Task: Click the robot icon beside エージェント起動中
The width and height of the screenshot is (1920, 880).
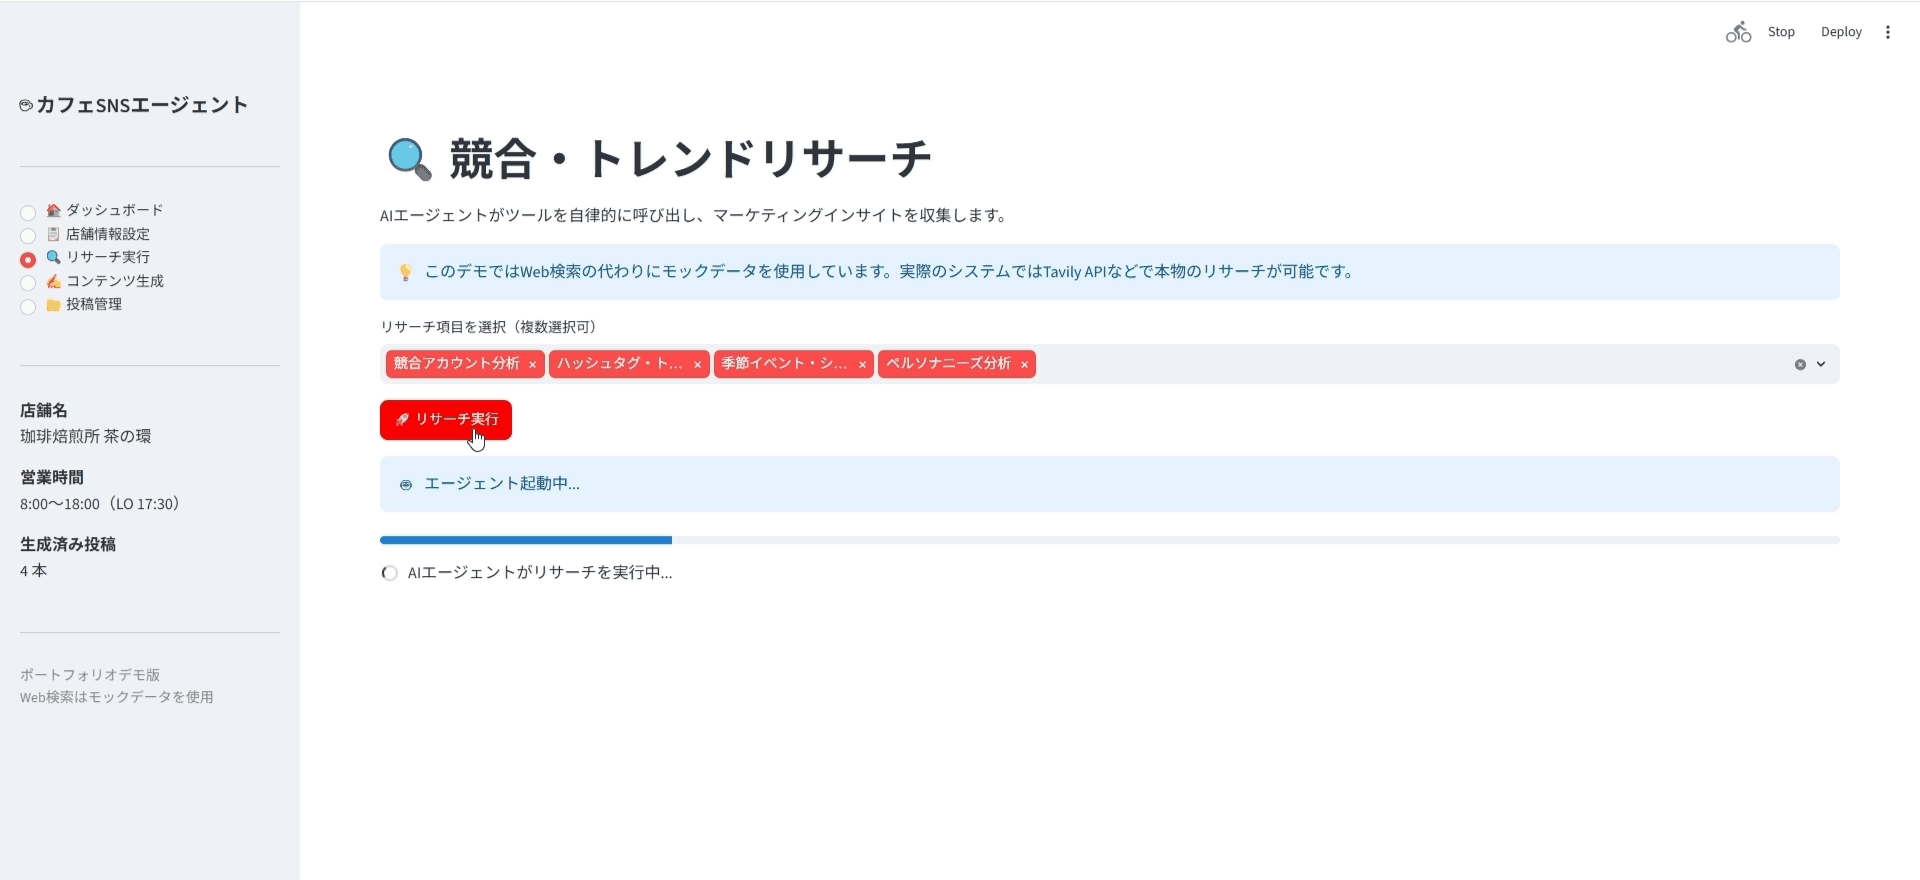Action: tap(405, 485)
